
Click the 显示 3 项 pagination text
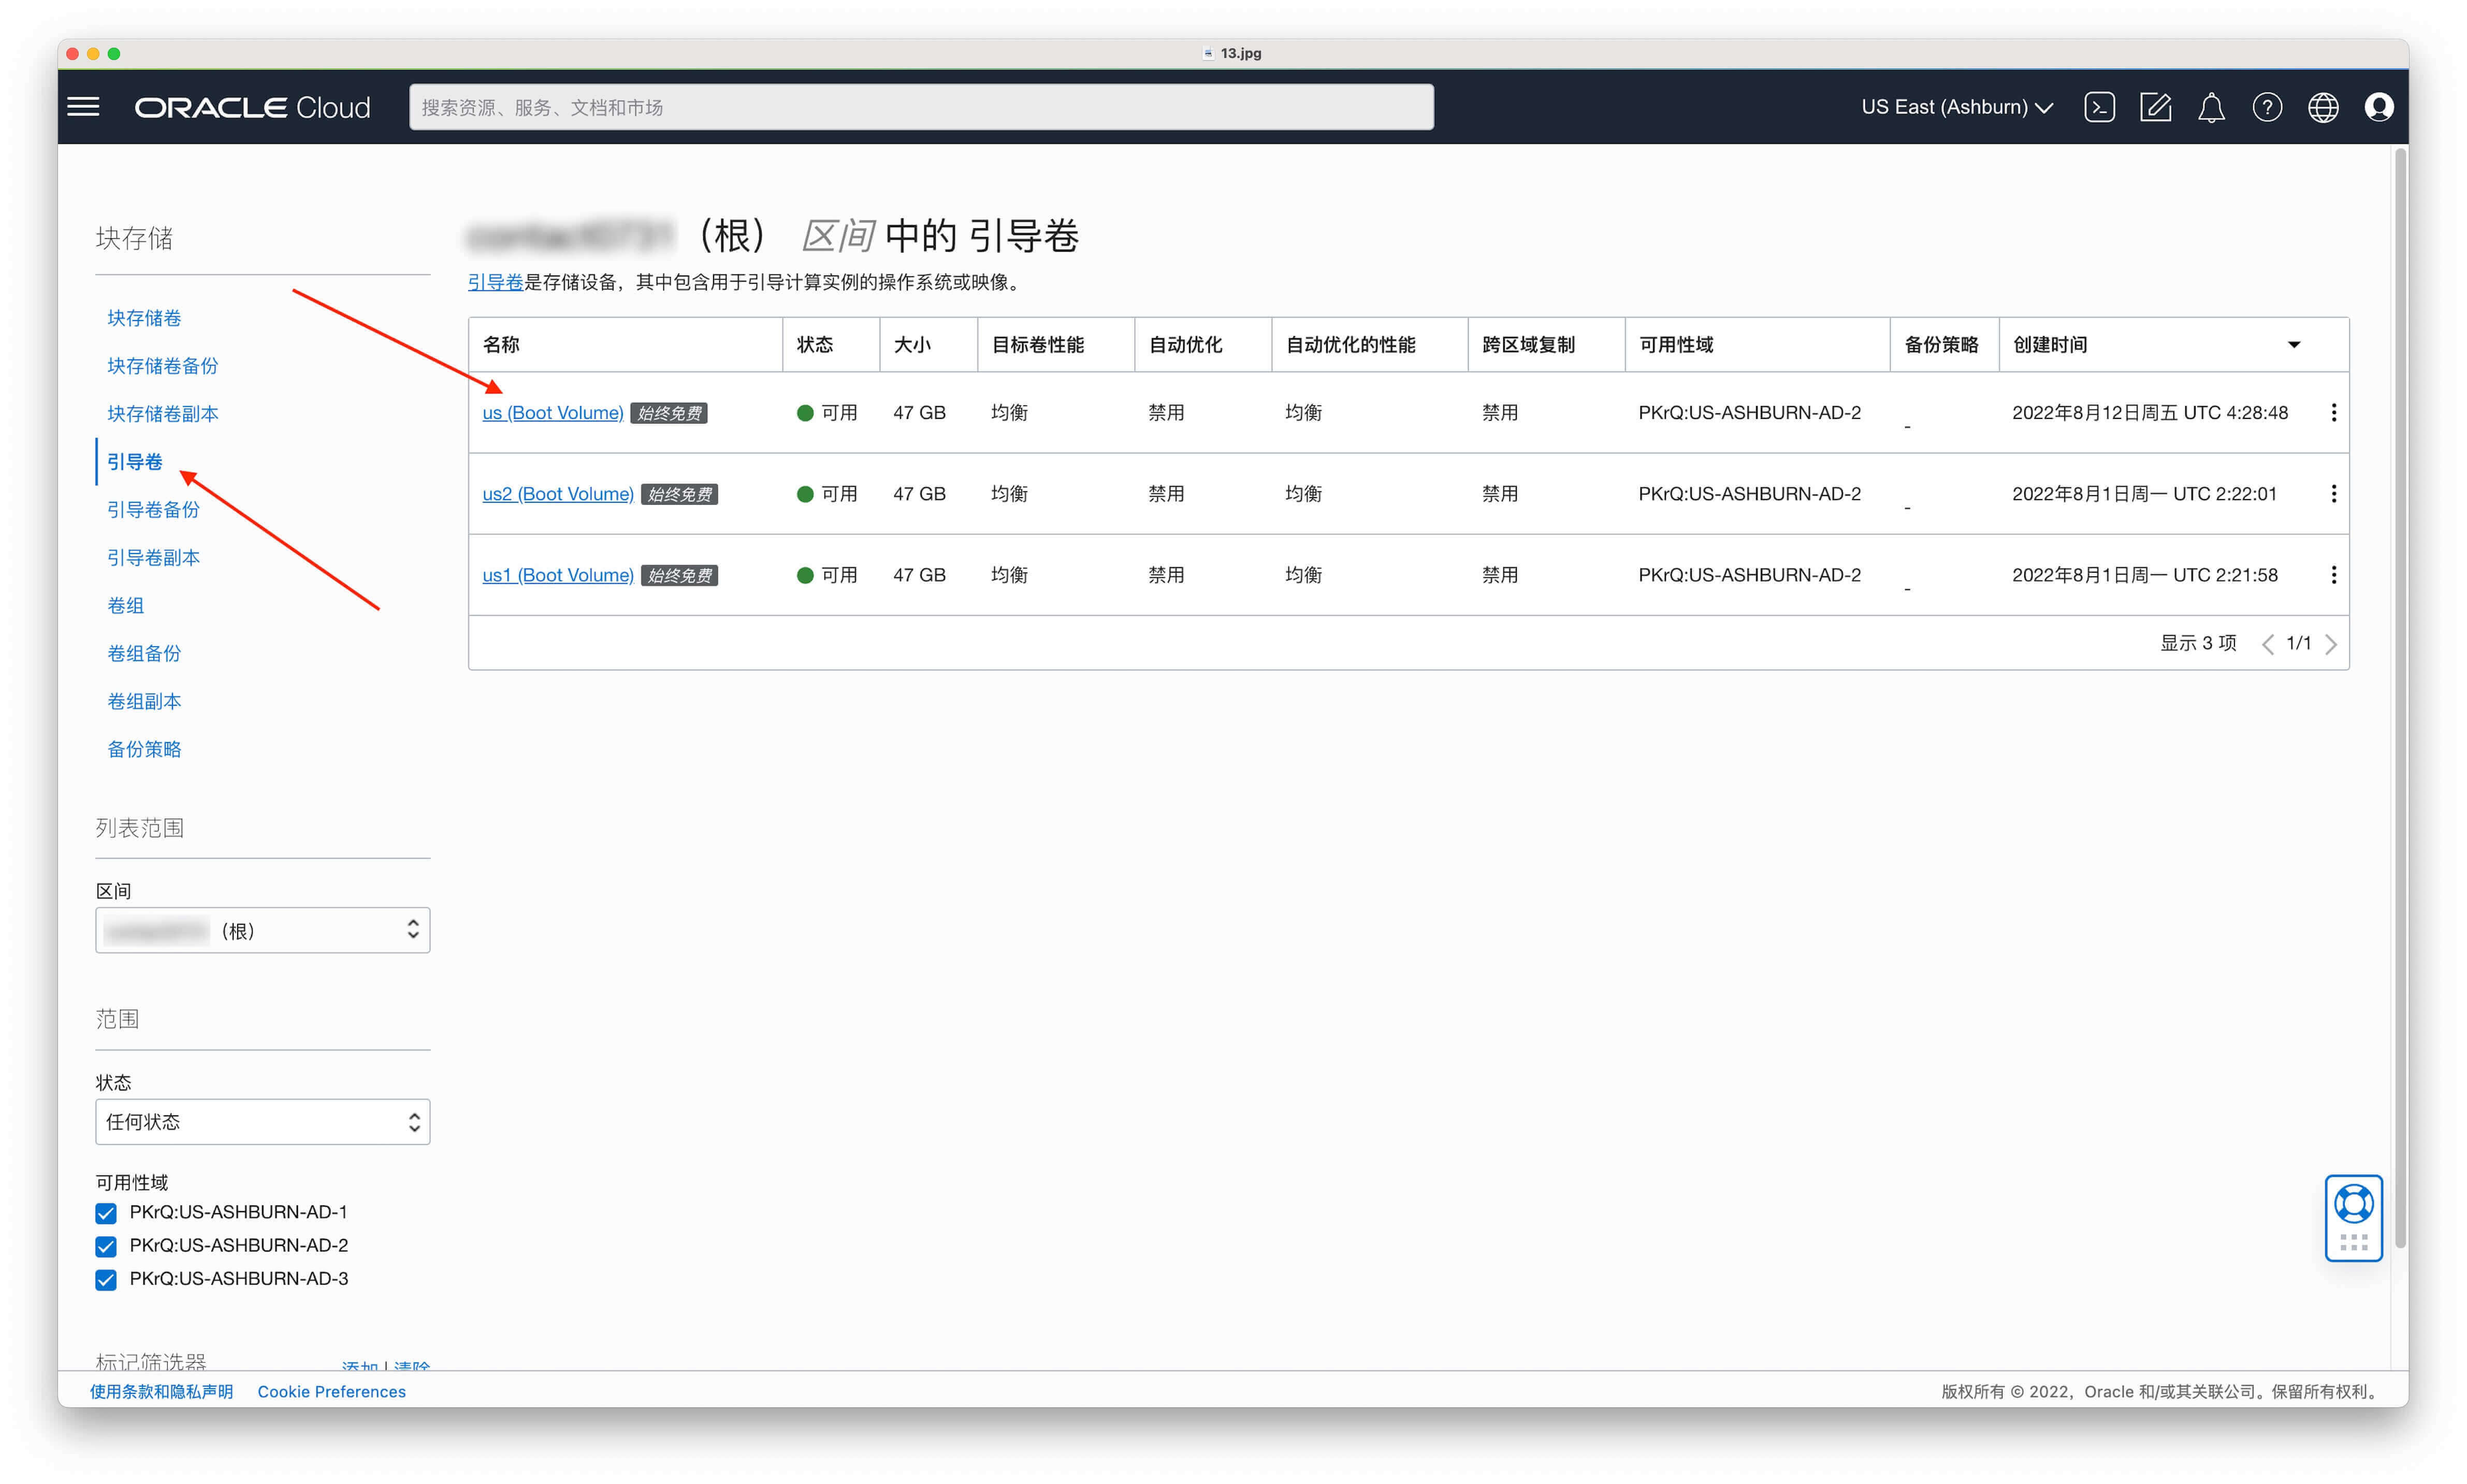[2197, 643]
